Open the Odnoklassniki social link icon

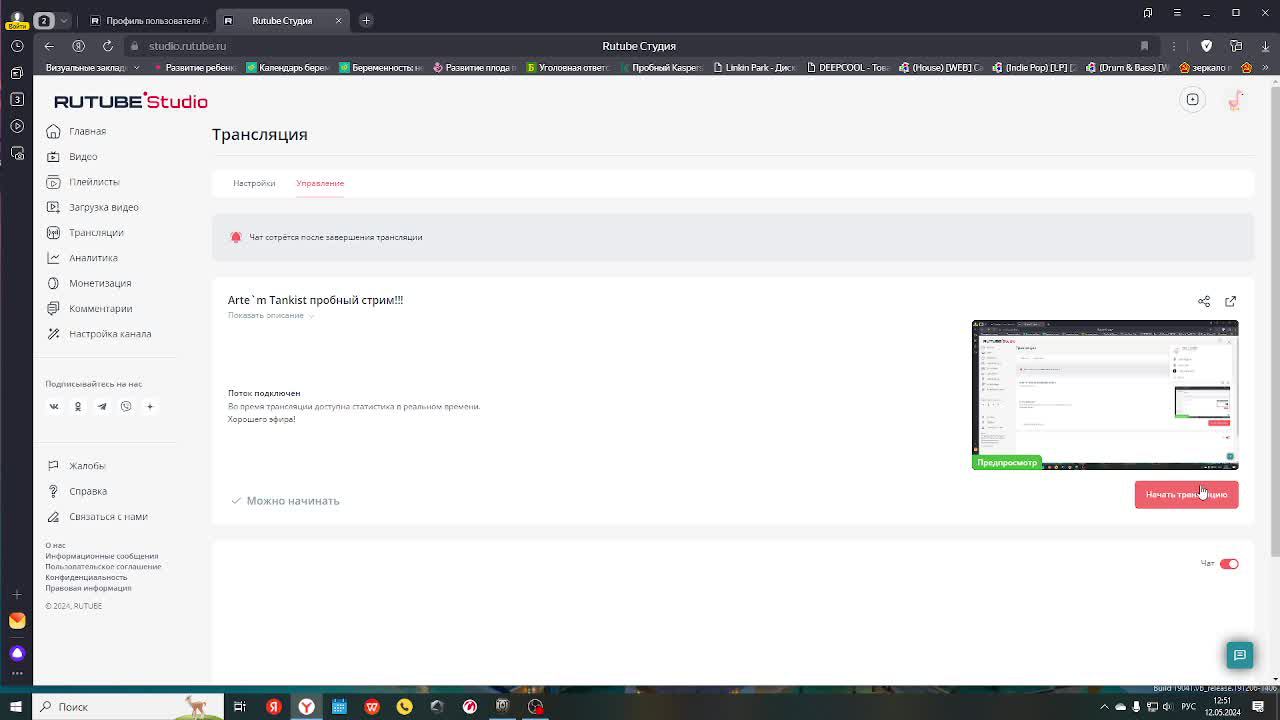(78, 406)
